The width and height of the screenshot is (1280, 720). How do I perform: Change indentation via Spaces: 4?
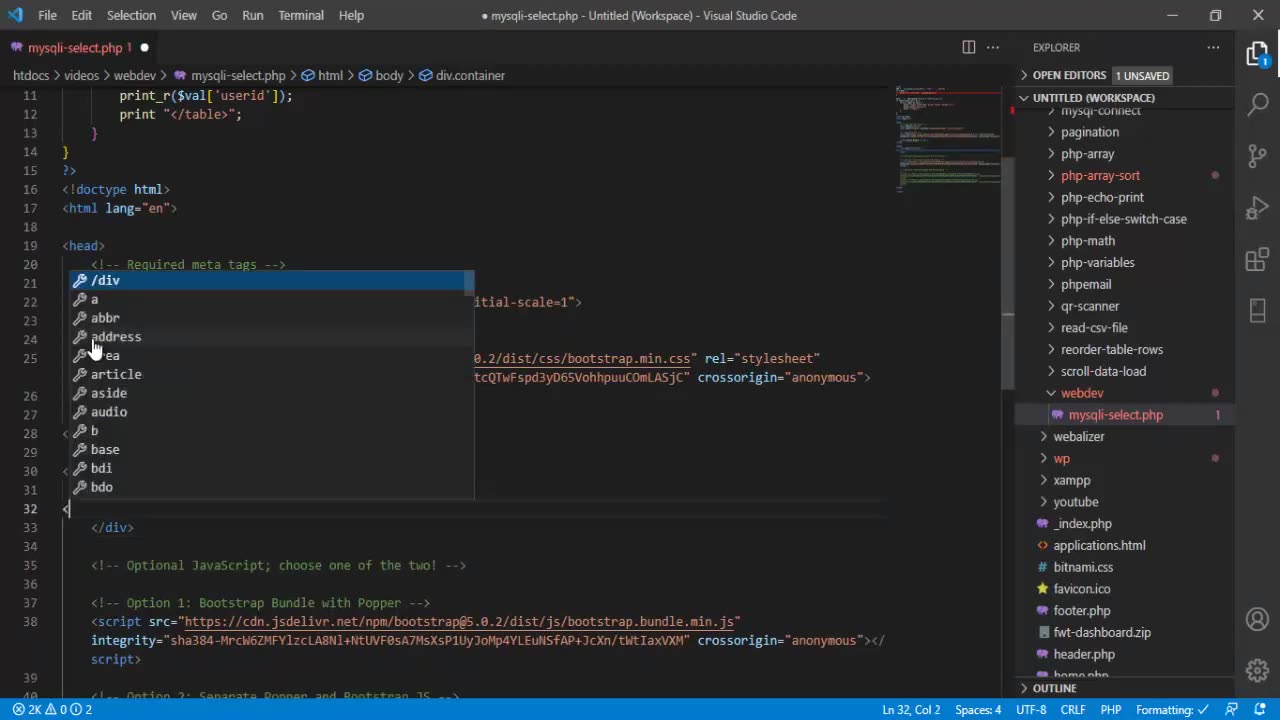[978, 710]
